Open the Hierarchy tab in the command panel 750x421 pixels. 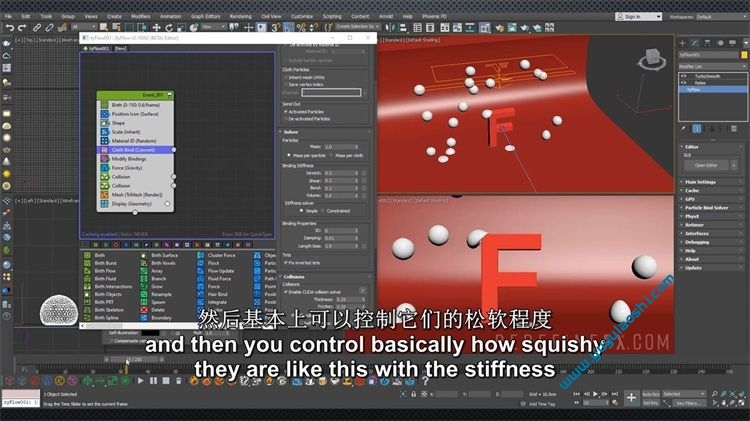click(x=707, y=43)
